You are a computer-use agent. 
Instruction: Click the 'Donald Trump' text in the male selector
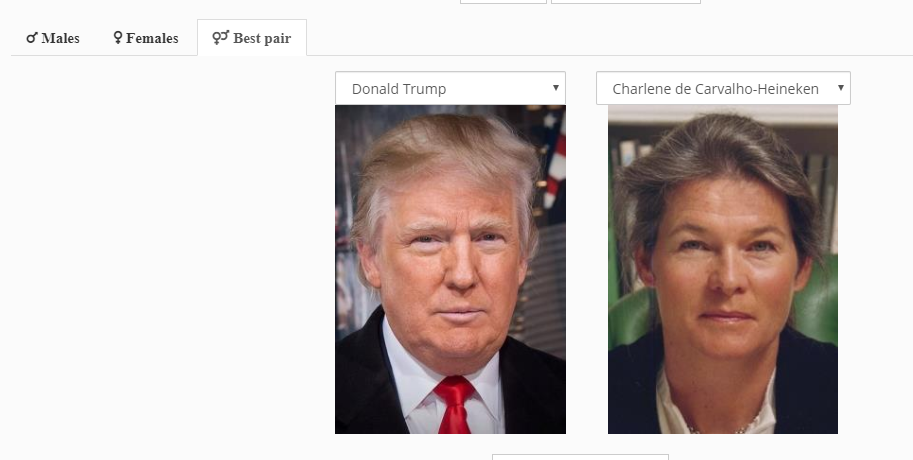click(x=399, y=89)
